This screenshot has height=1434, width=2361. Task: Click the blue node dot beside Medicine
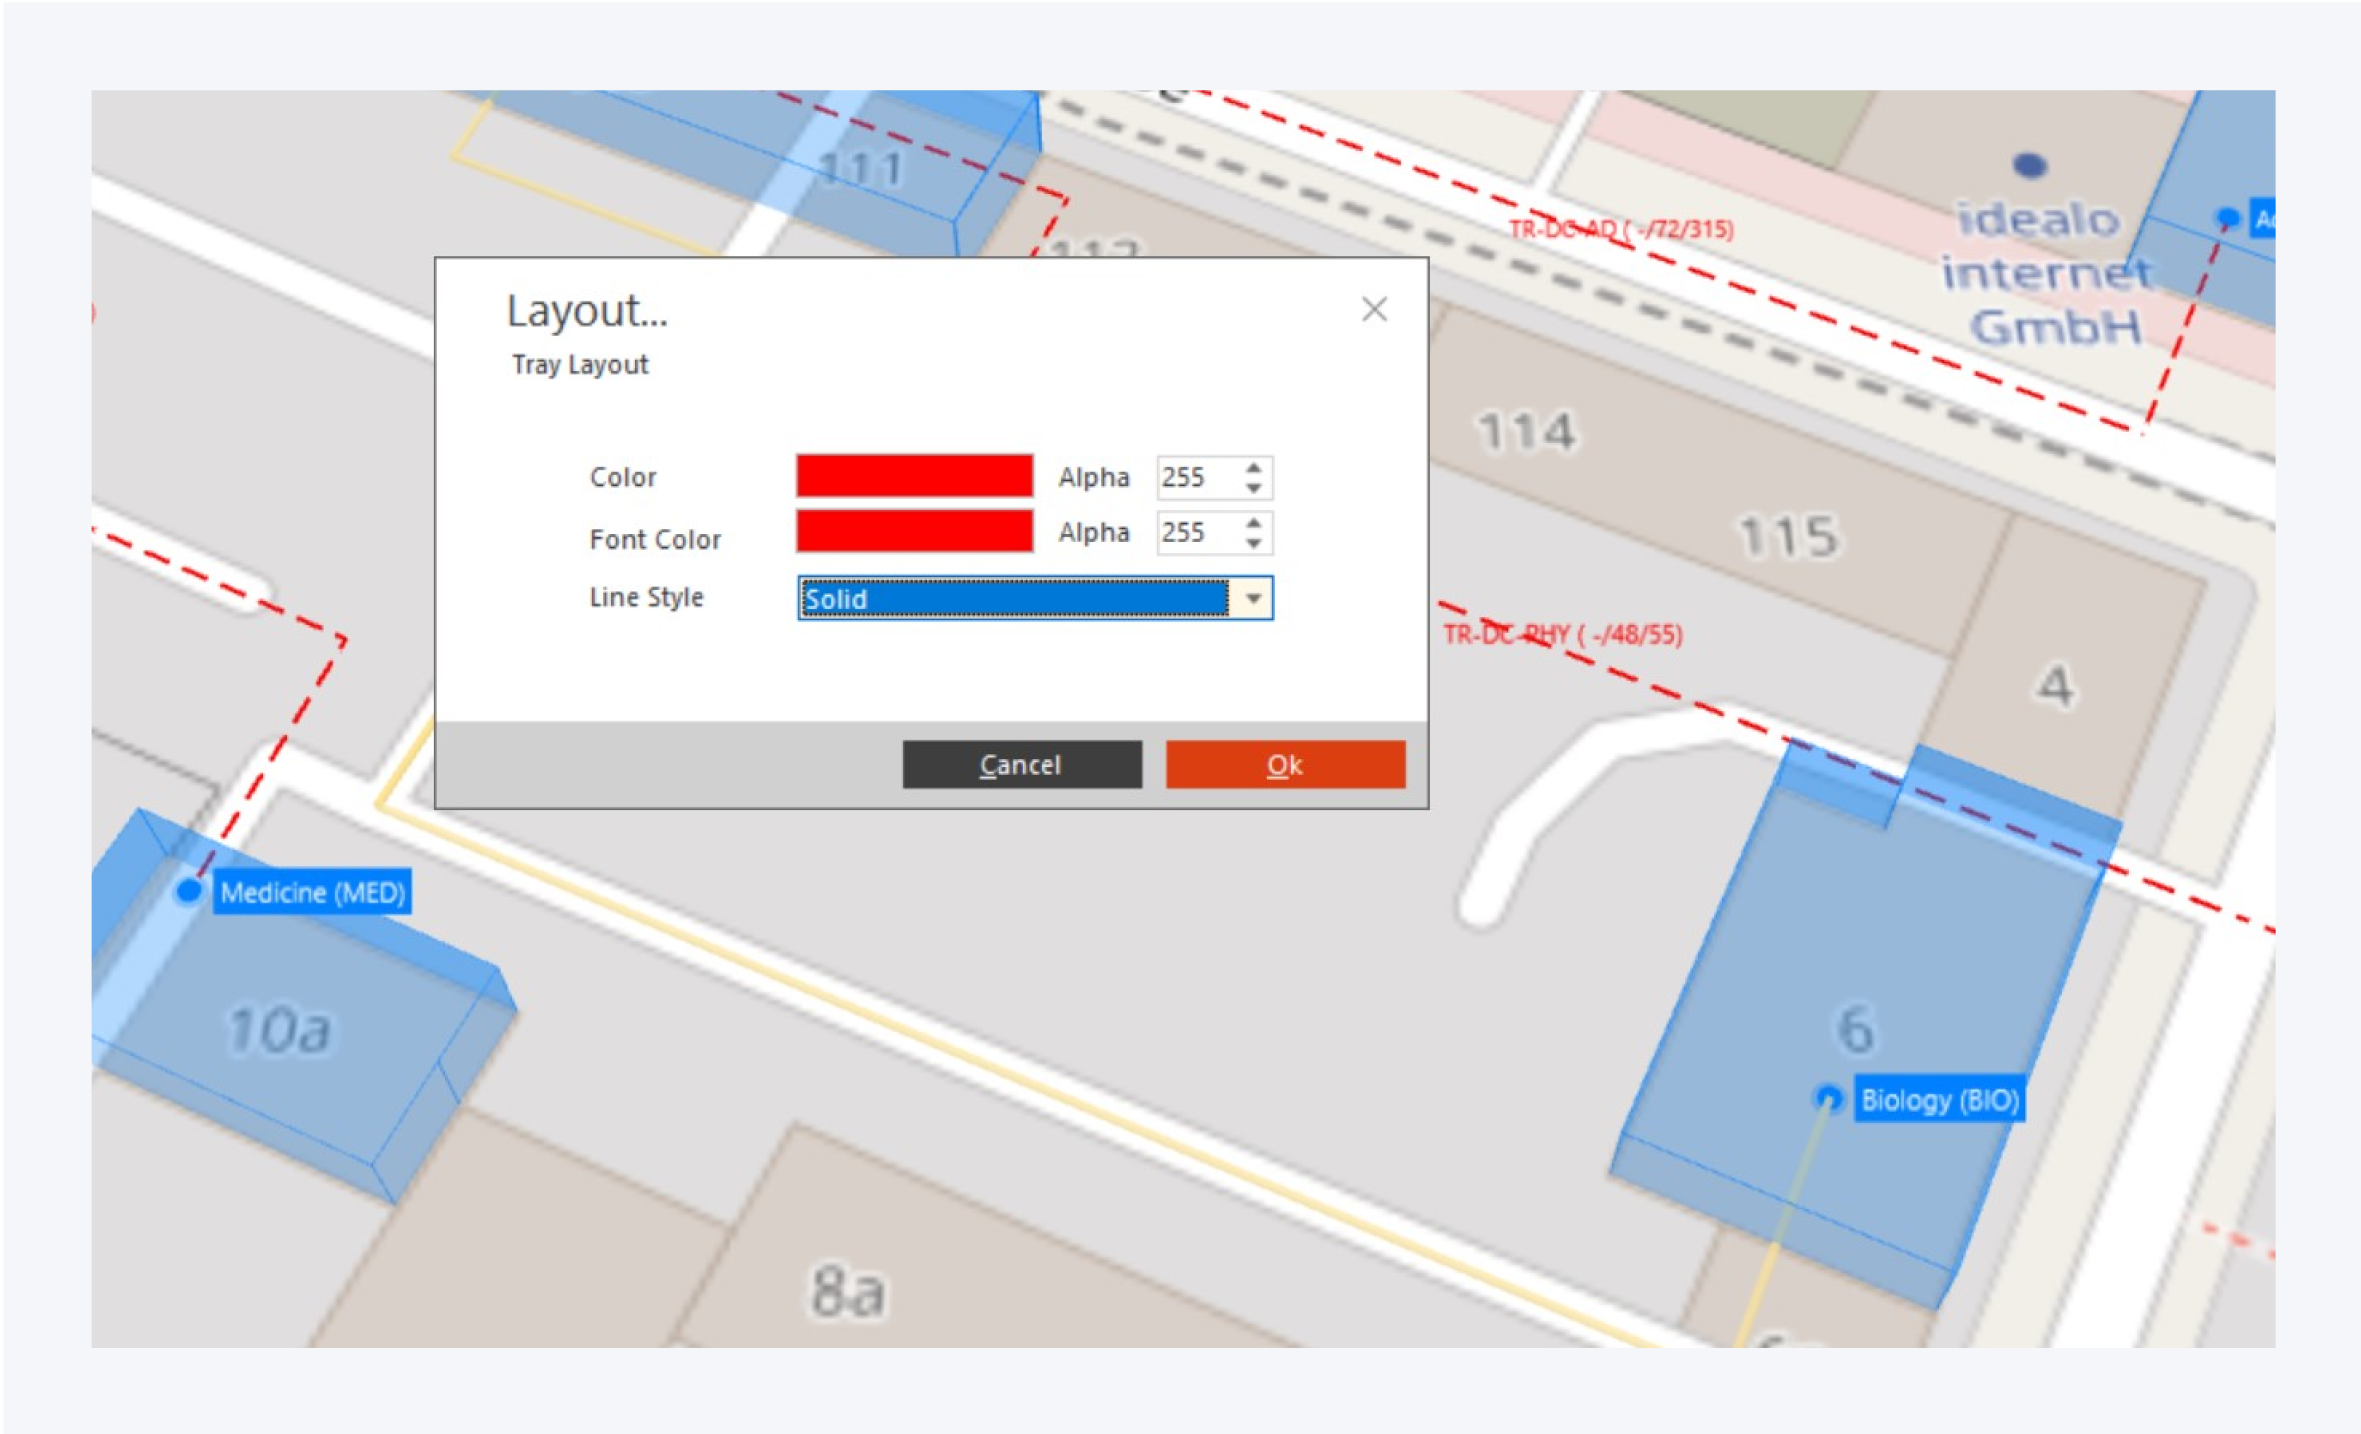[x=188, y=891]
